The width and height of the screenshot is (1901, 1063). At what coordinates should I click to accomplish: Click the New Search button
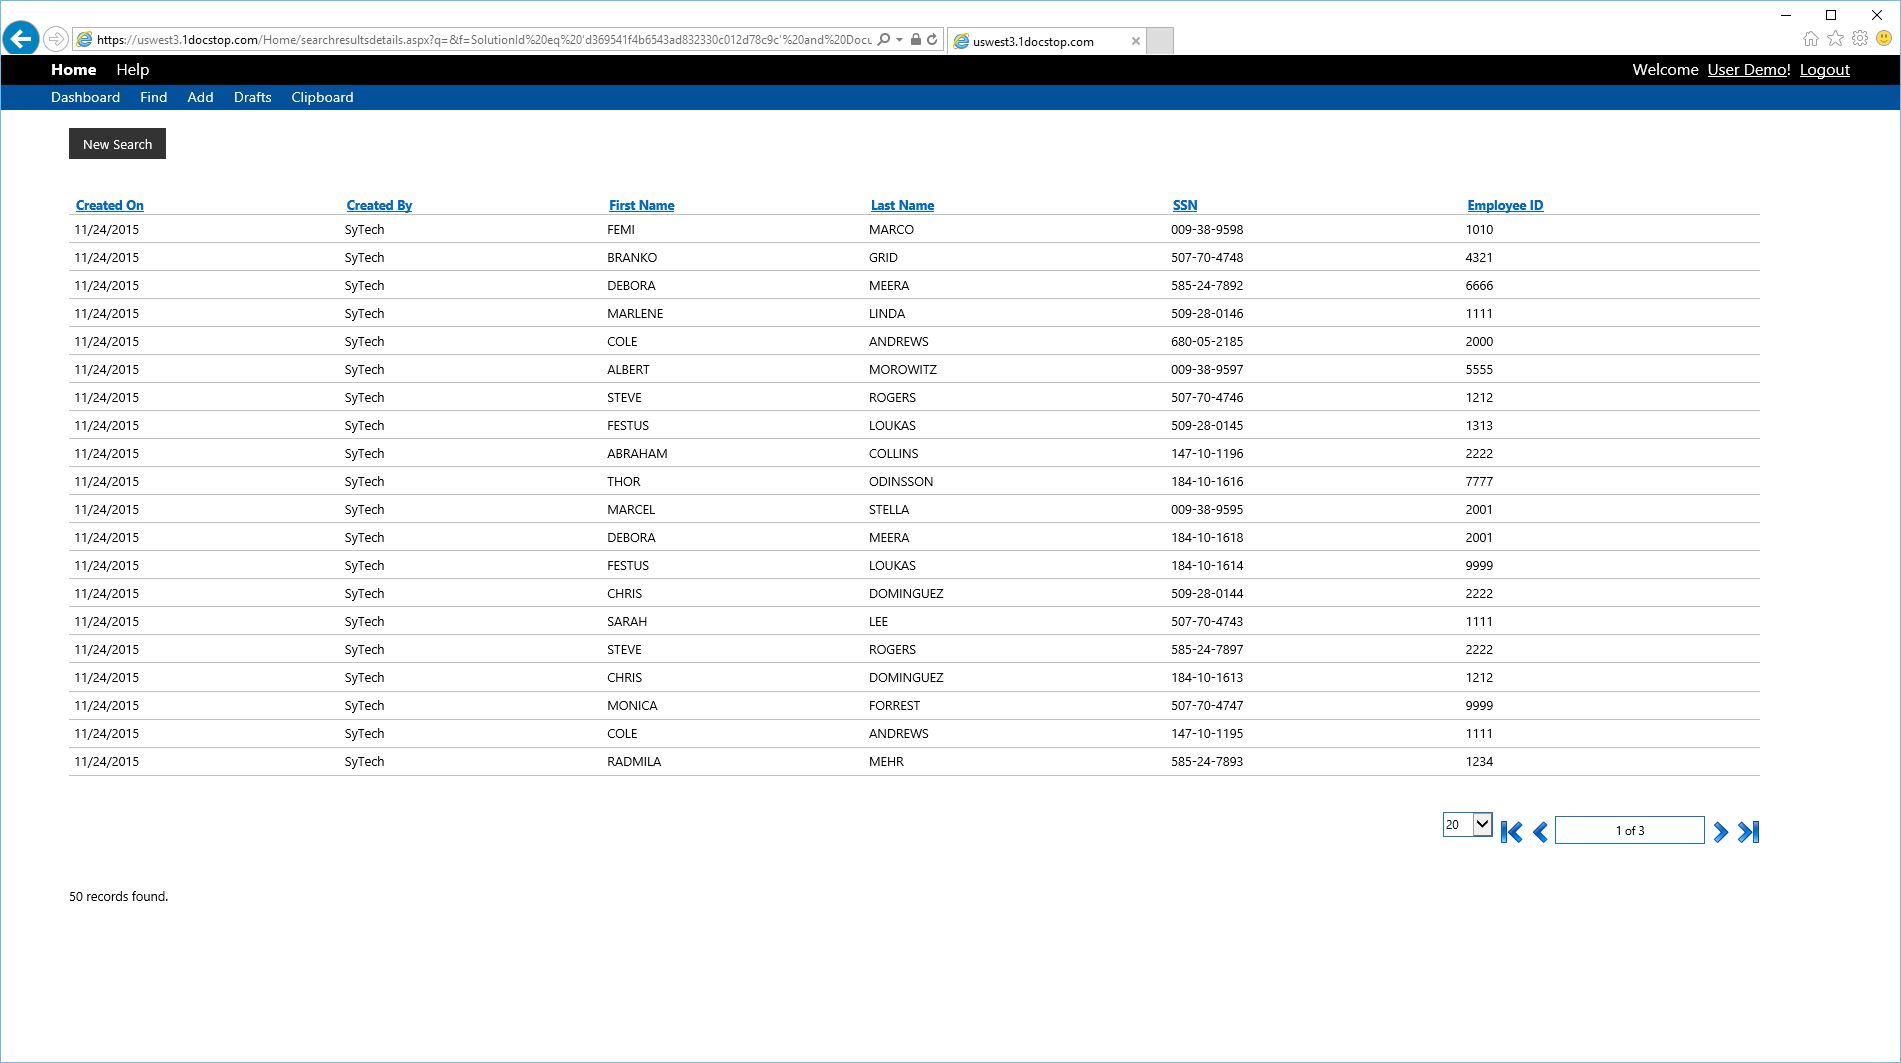117,144
